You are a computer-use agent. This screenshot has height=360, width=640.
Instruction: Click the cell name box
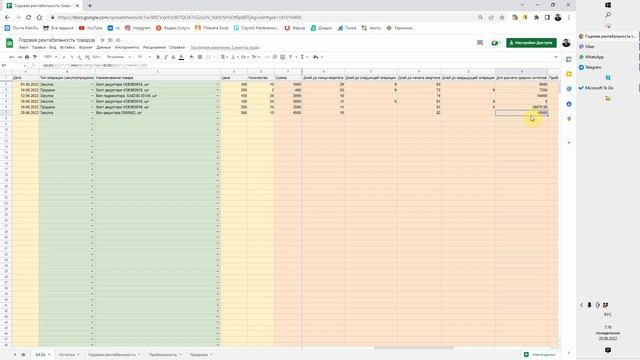[x=12, y=65]
